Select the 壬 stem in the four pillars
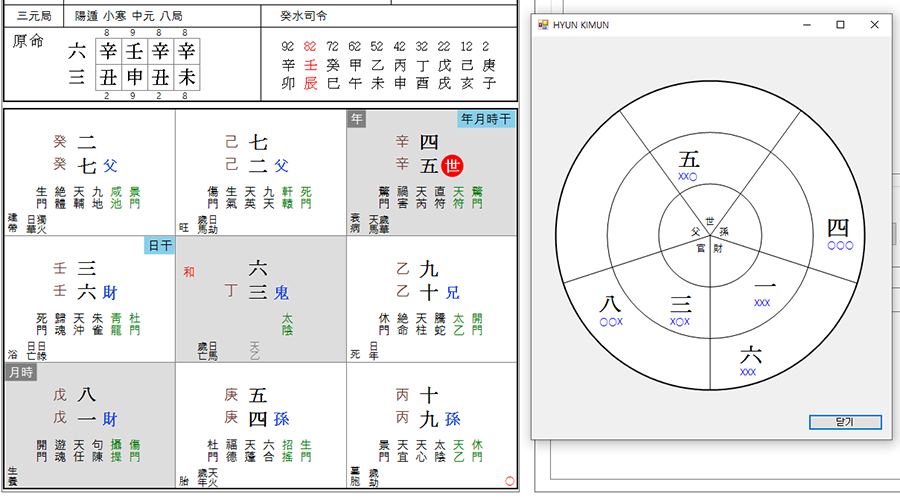The image size is (900, 499). [134, 51]
